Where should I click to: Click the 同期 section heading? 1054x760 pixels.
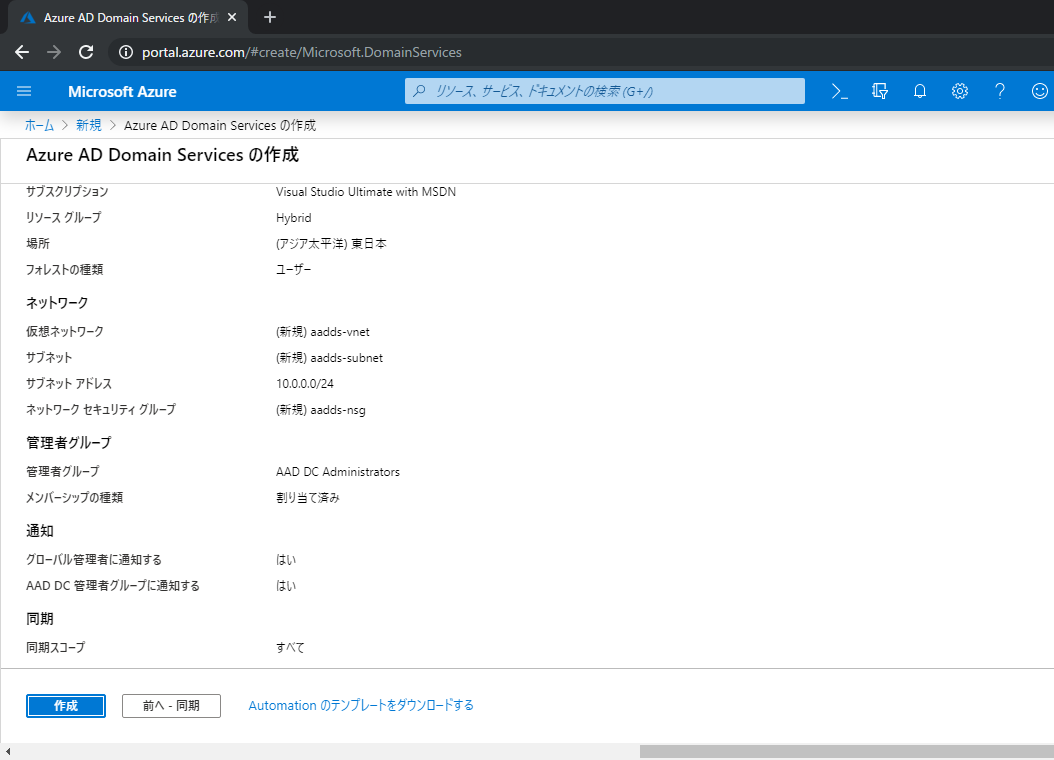point(40,619)
